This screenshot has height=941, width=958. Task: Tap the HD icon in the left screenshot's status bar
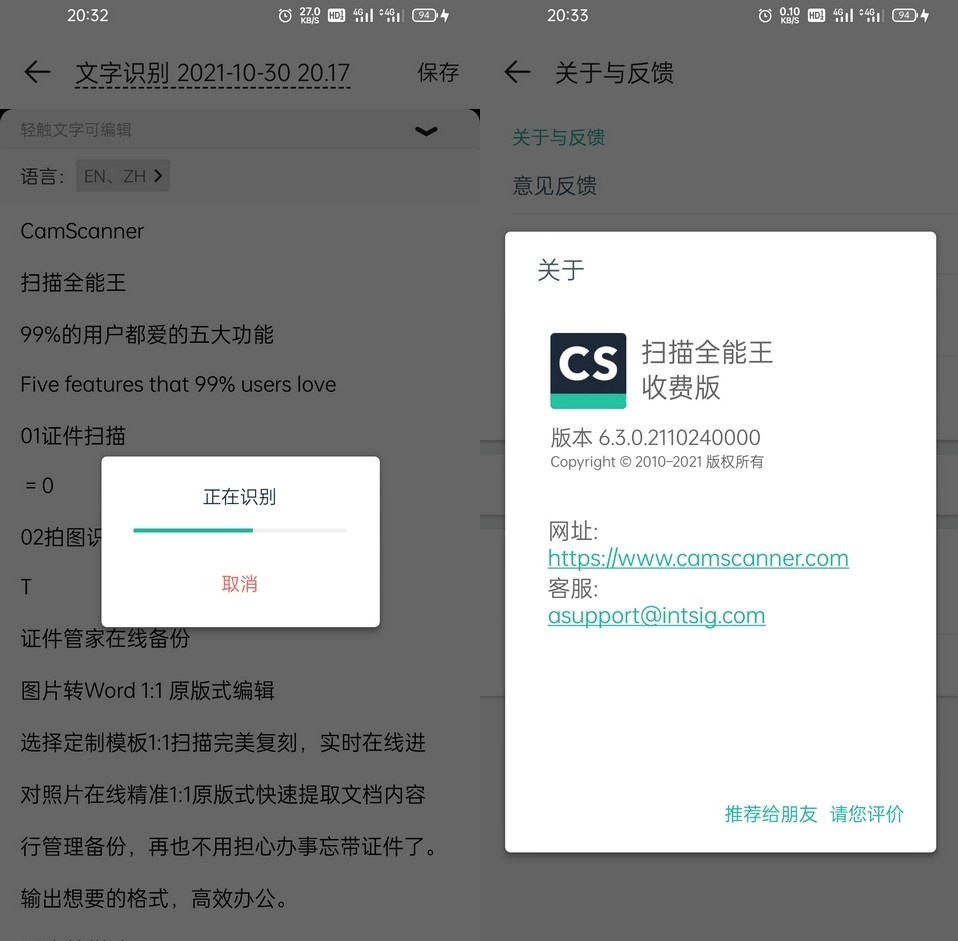(336, 15)
